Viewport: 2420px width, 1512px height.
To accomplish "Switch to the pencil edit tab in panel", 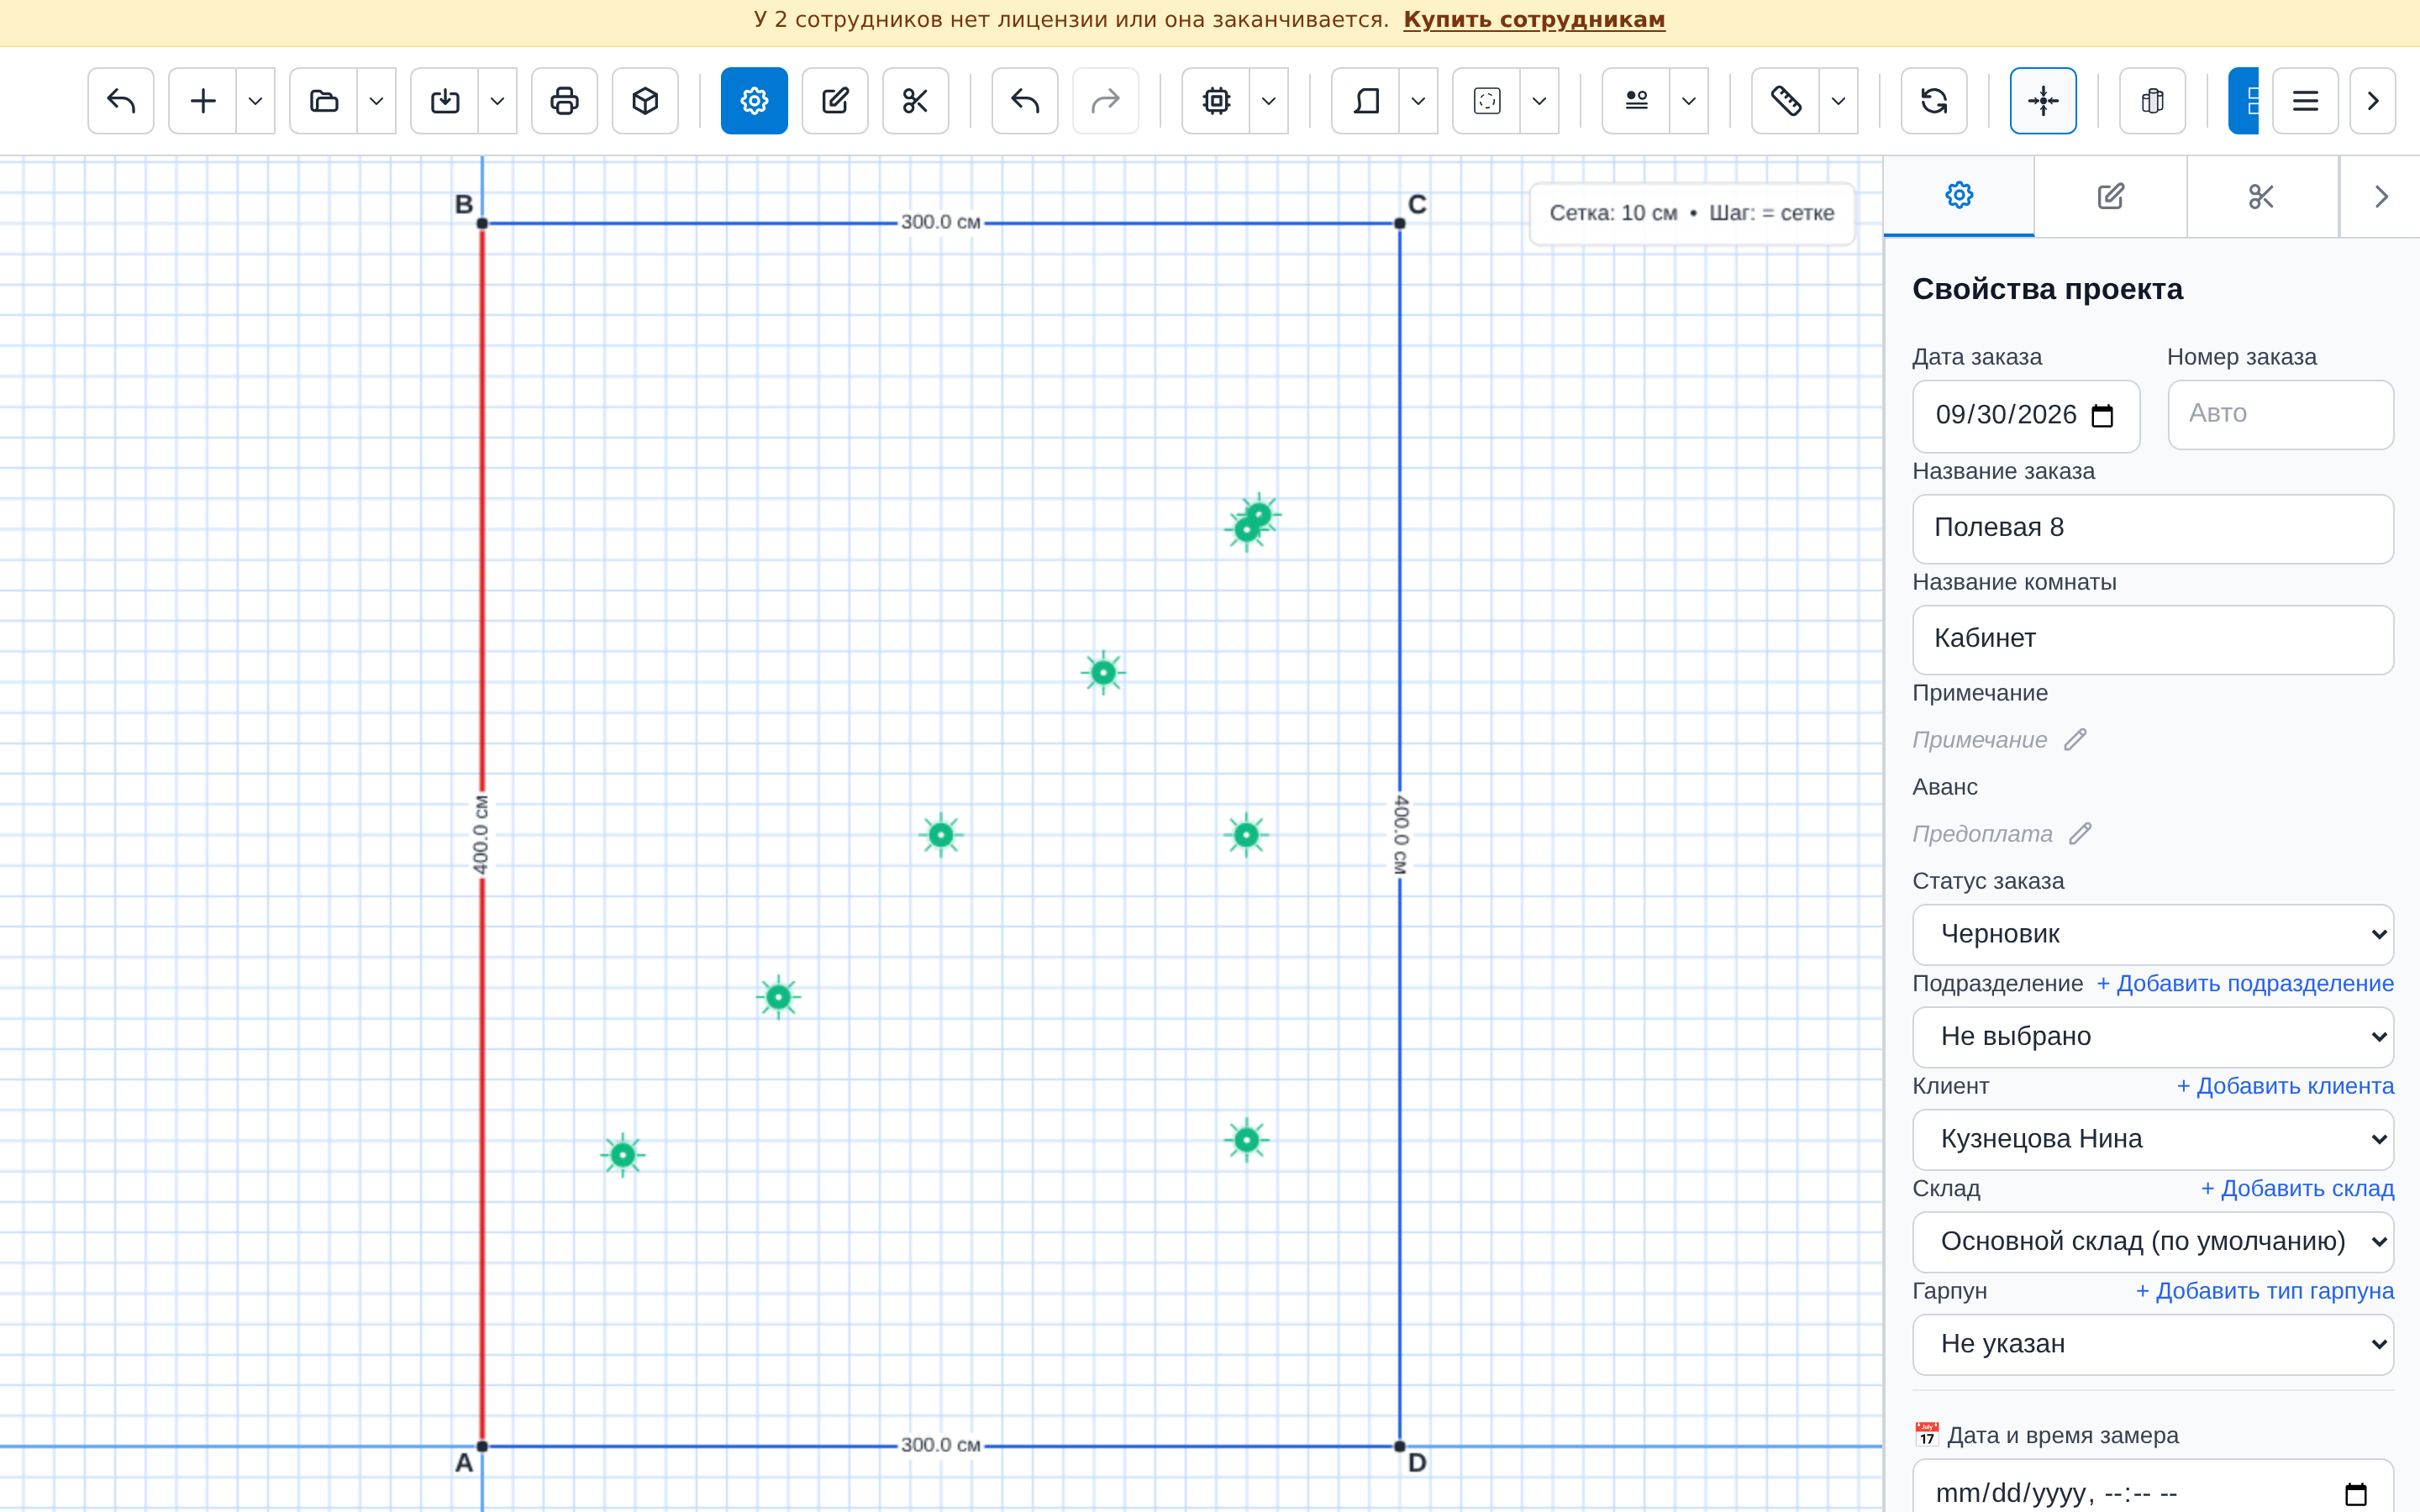I will (x=2110, y=196).
